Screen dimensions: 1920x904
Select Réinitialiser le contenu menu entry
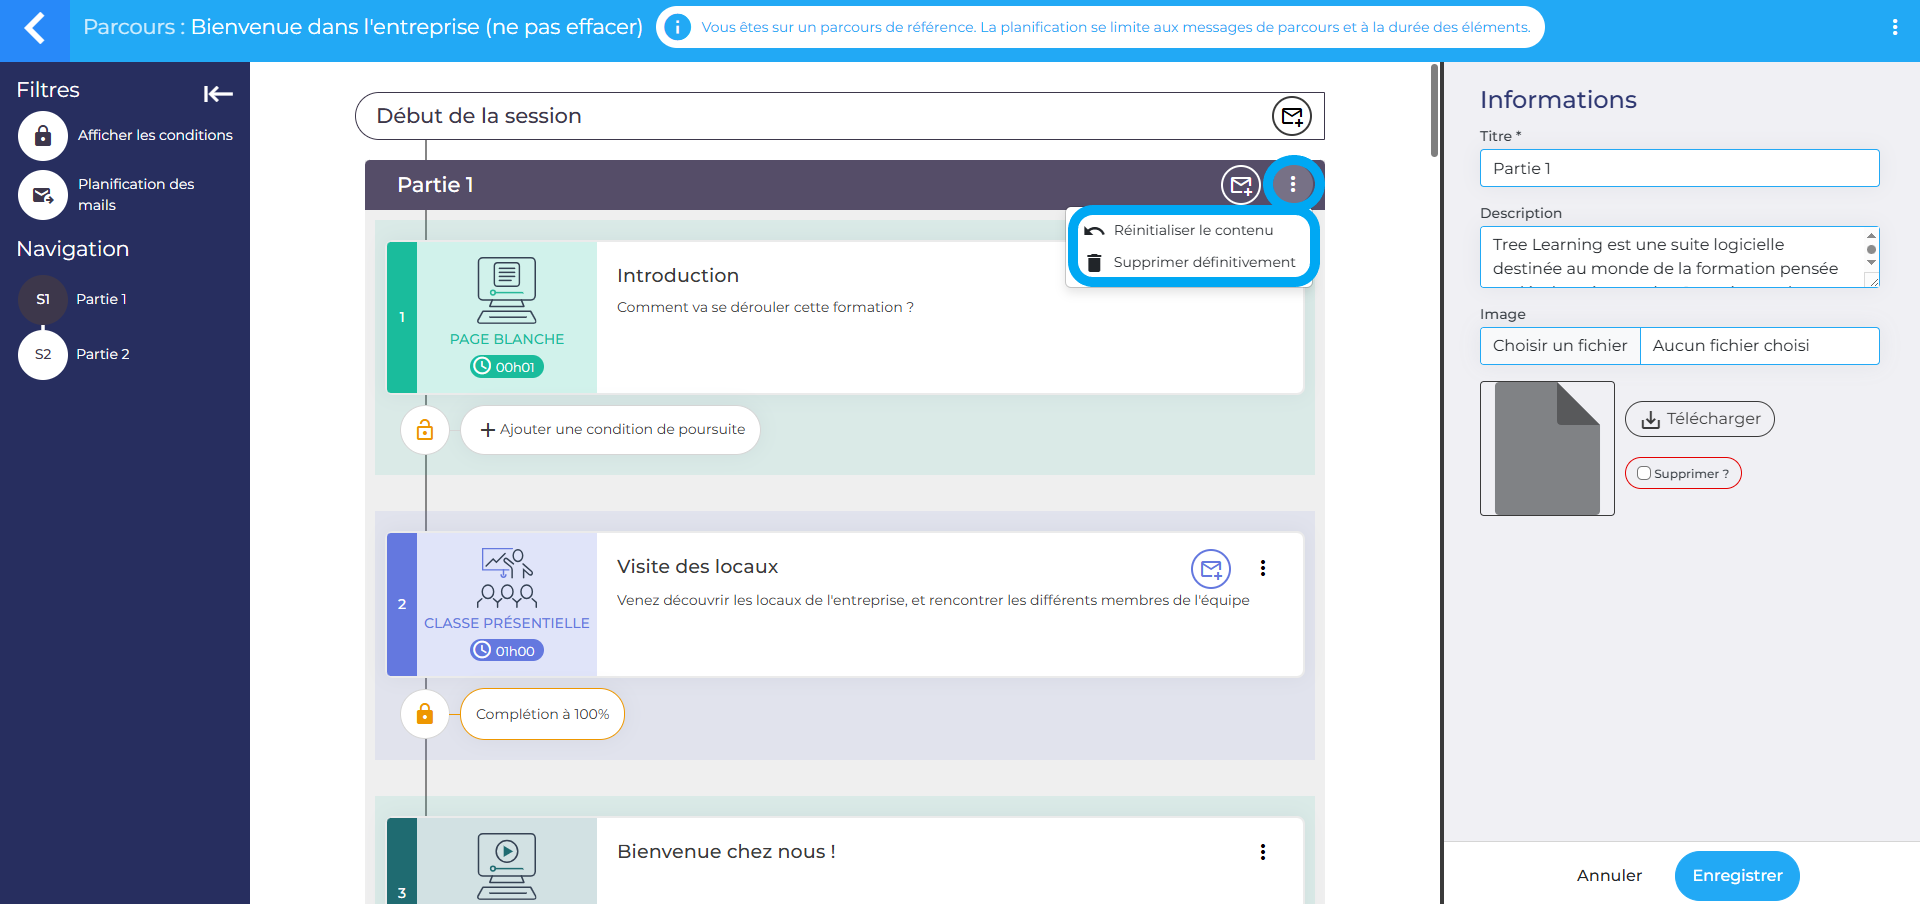[x=1192, y=230]
